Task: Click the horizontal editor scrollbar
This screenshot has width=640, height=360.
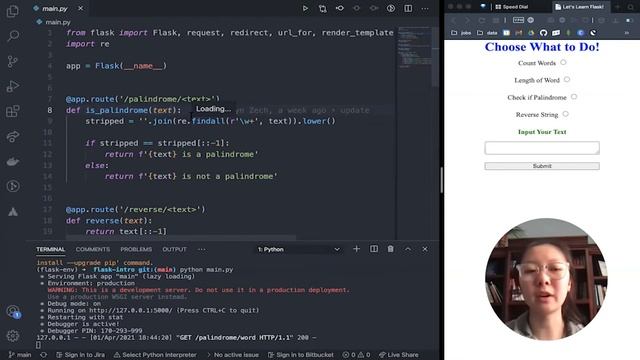Action: click(x=181, y=238)
